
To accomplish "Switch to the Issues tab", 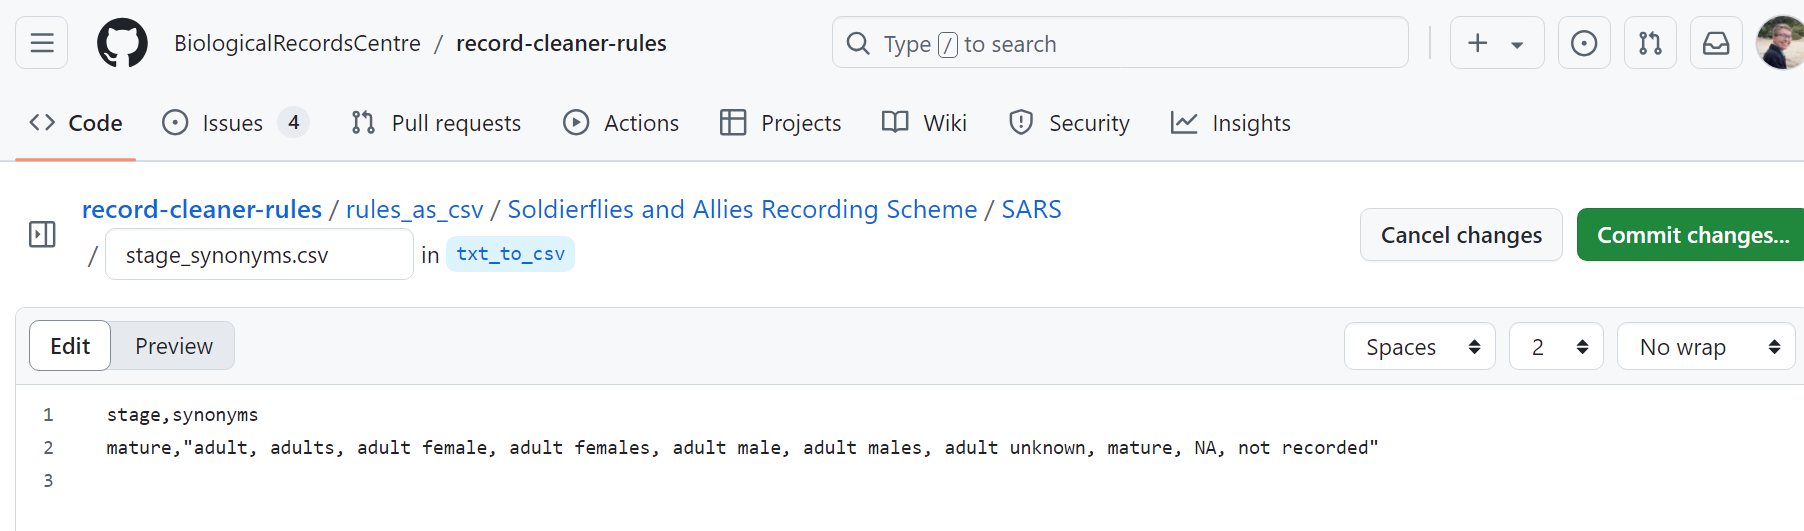I will click(x=235, y=123).
